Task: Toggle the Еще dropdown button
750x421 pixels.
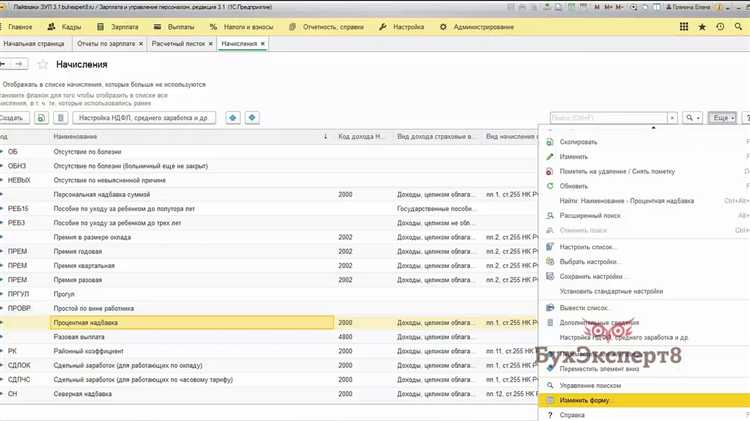Action: tap(723, 118)
